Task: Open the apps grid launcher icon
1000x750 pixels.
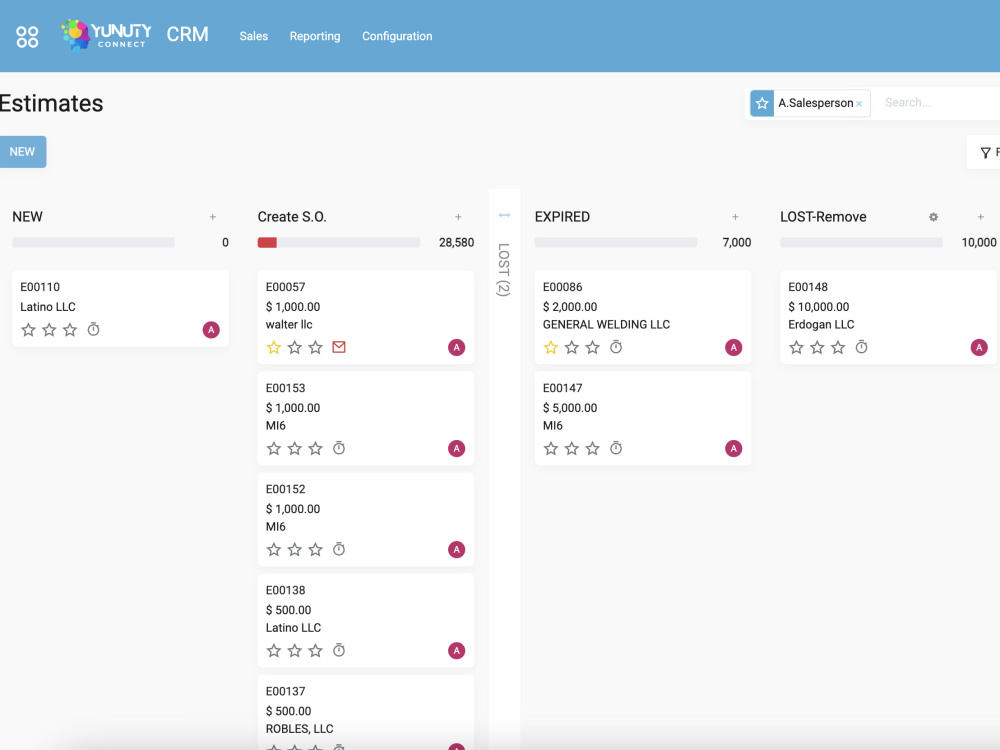Action: coord(27,36)
